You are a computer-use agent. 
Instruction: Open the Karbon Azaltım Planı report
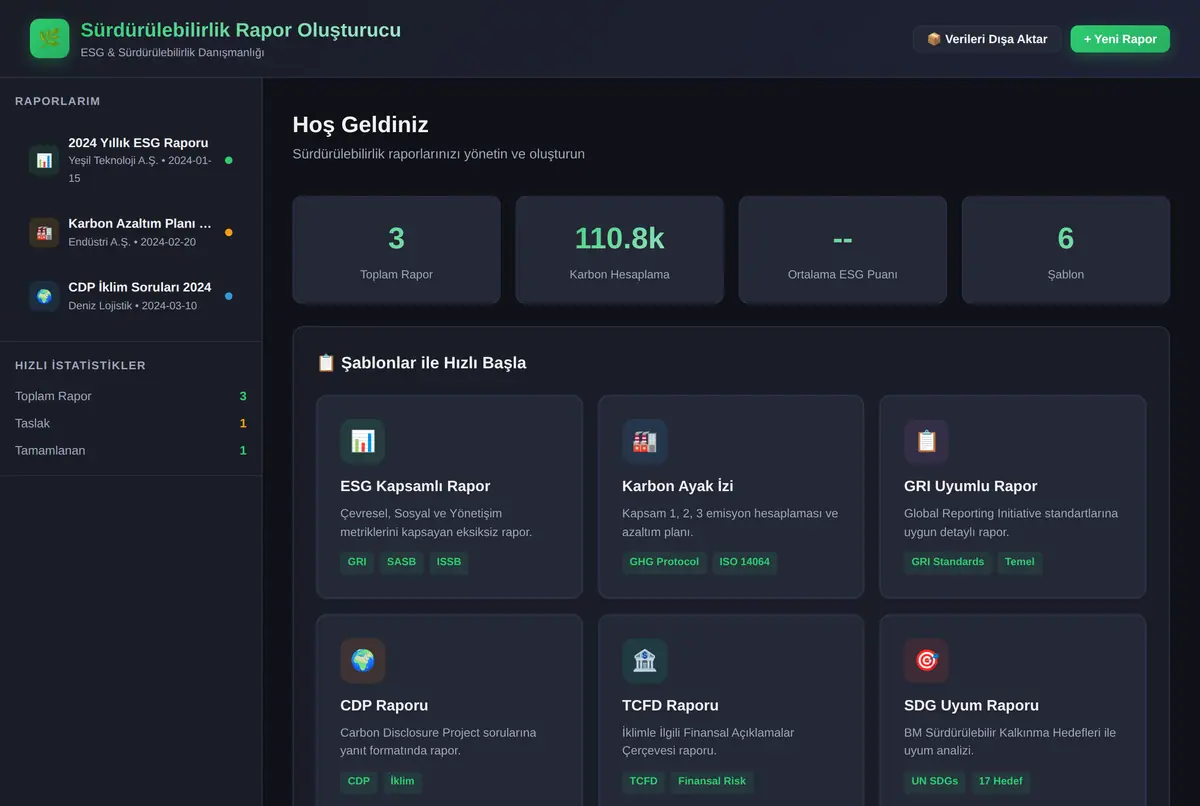(131, 232)
